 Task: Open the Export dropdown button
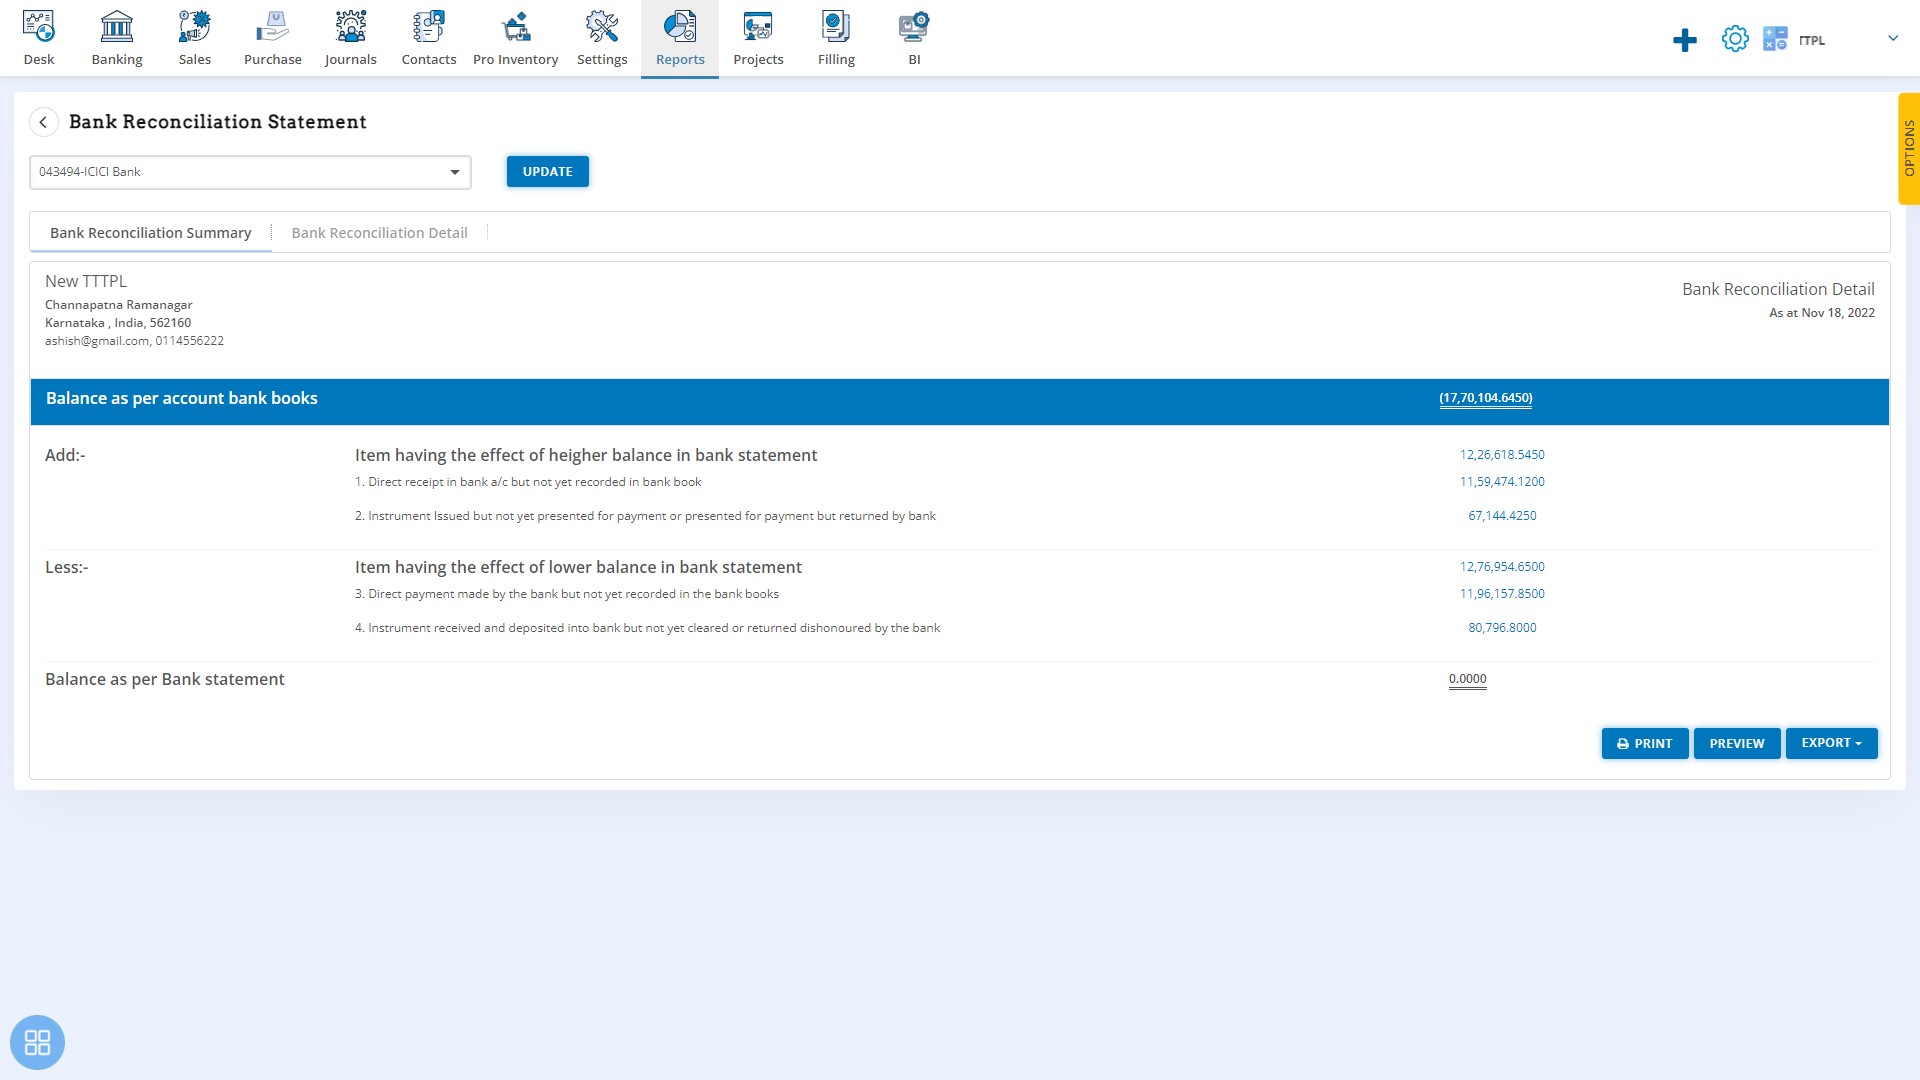[x=1831, y=743]
